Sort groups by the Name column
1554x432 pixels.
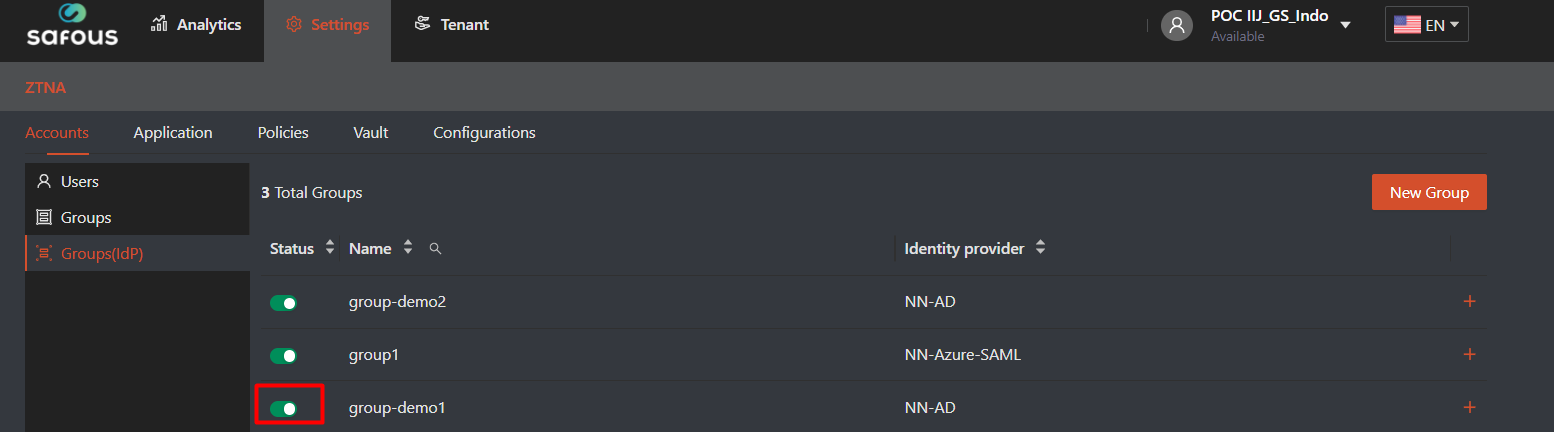[408, 249]
